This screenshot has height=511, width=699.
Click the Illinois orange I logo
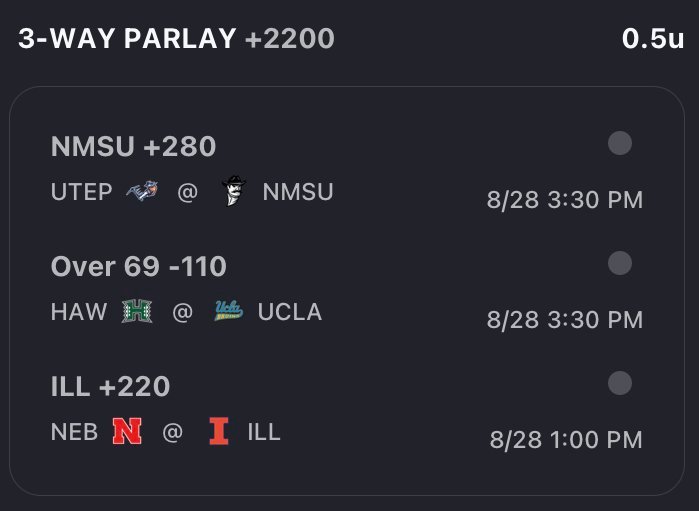tap(219, 431)
